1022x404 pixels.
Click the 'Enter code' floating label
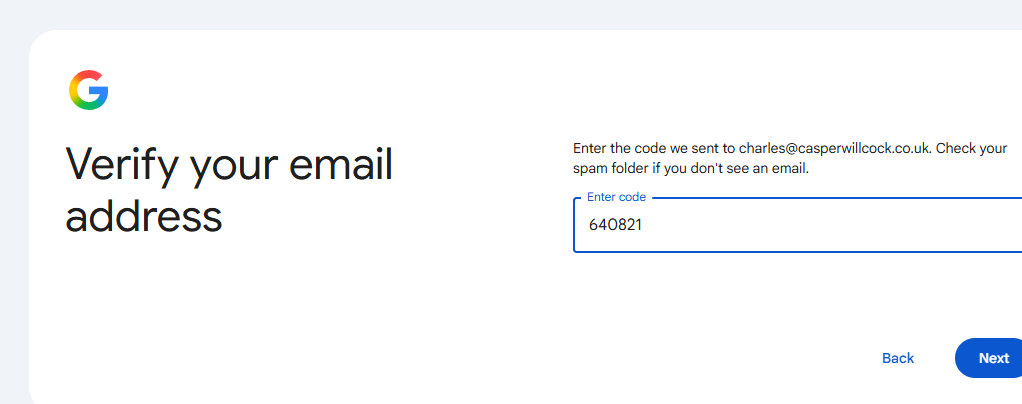pyautogui.click(x=616, y=197)
